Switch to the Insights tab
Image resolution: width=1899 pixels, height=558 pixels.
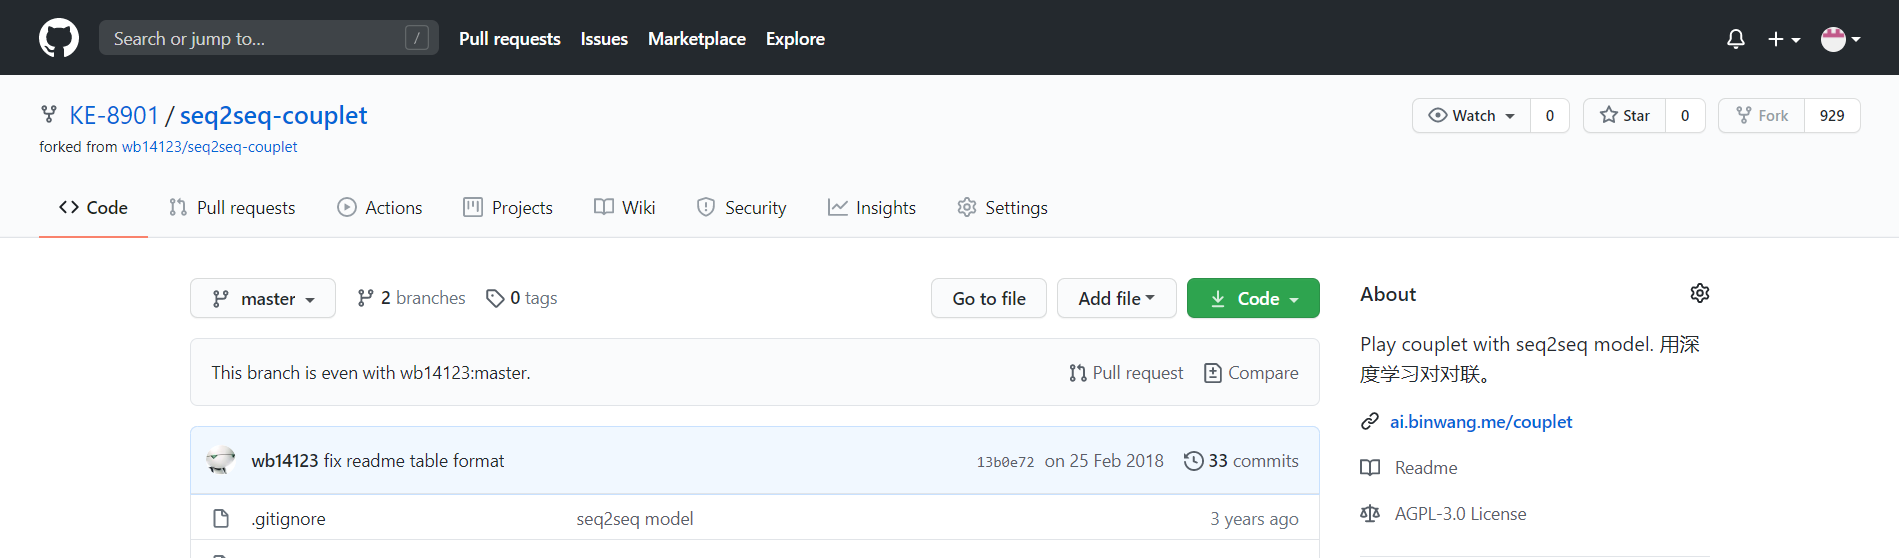coord(872,208)
